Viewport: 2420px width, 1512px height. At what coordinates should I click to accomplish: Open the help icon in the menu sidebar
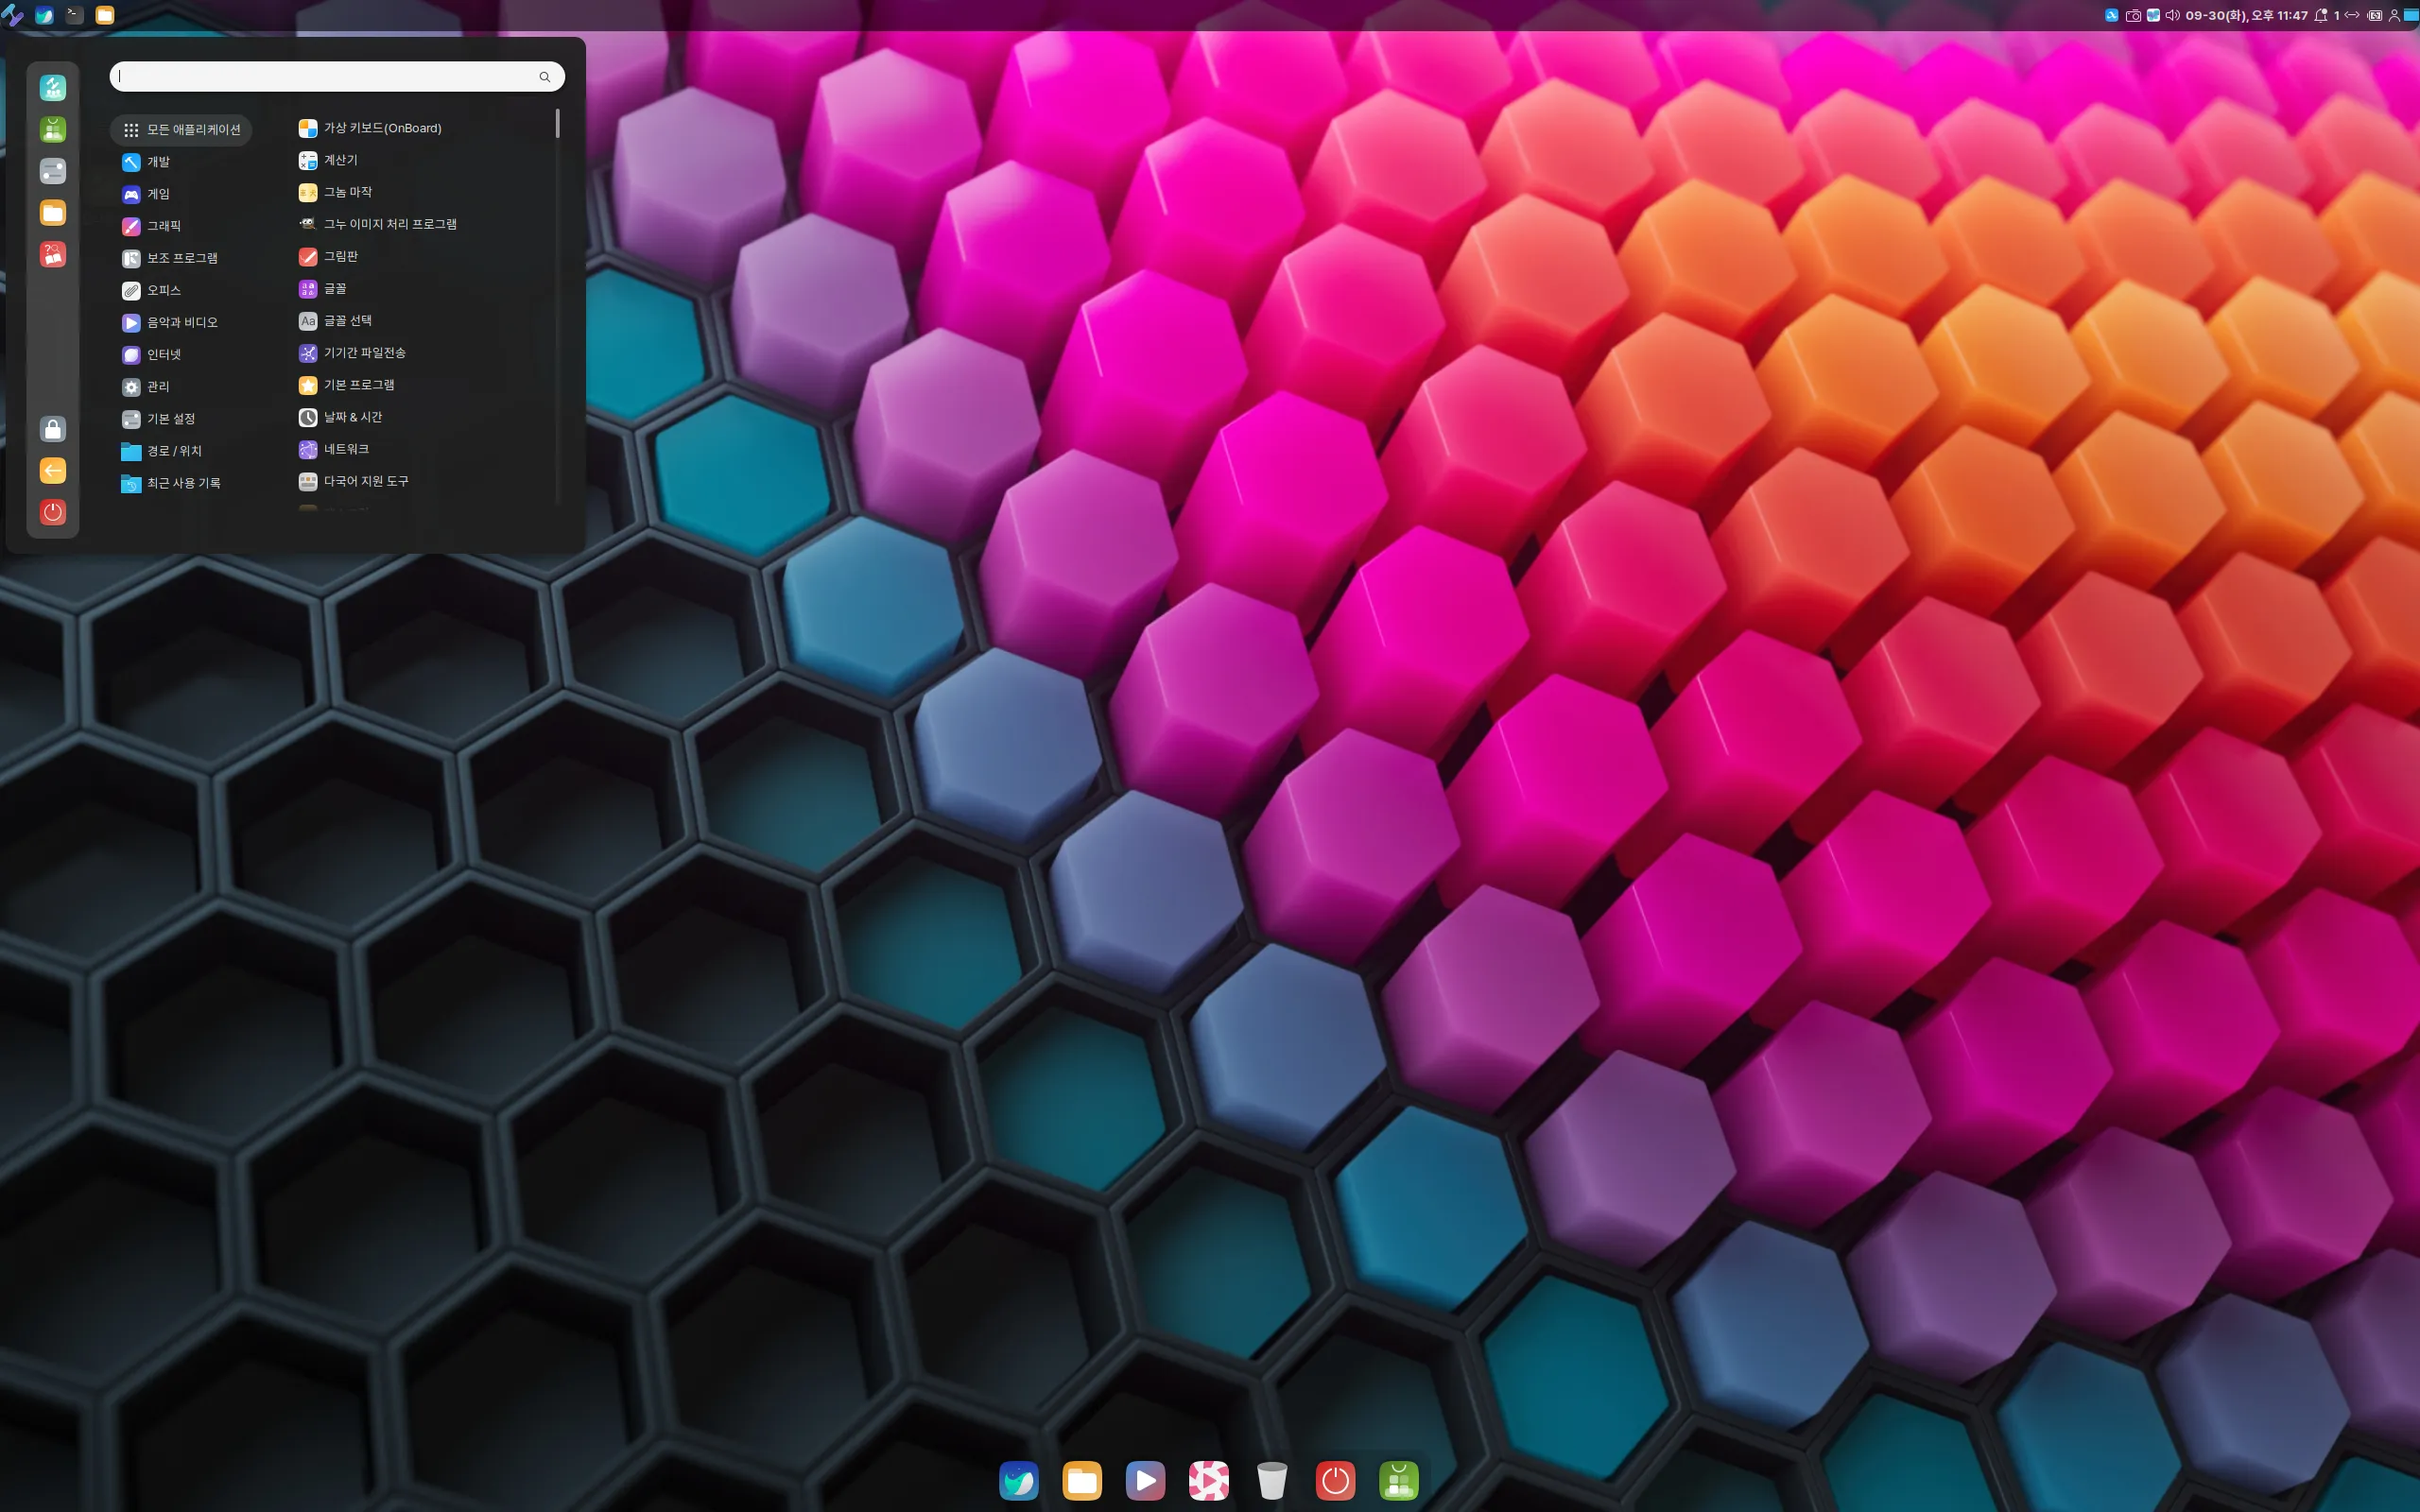click(x=52, y=254)
